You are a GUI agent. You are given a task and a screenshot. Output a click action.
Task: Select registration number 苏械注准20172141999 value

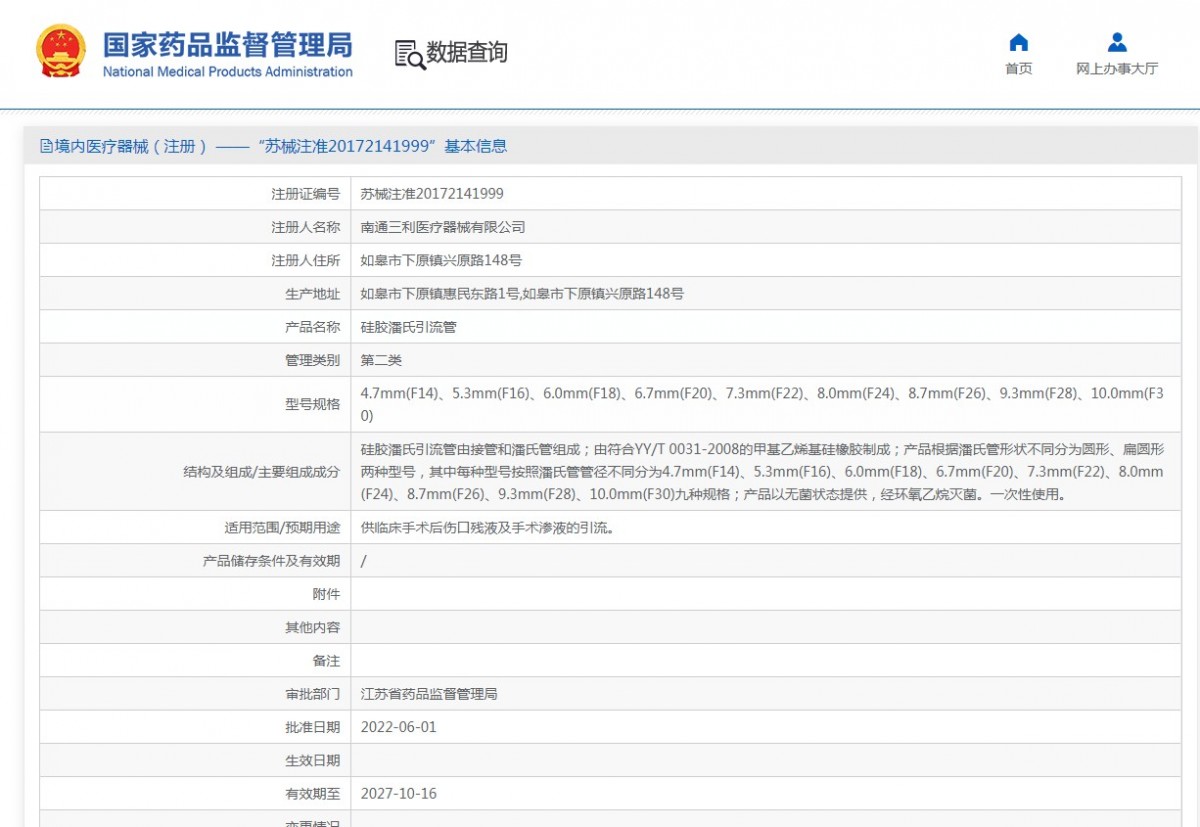coord(432,194)
